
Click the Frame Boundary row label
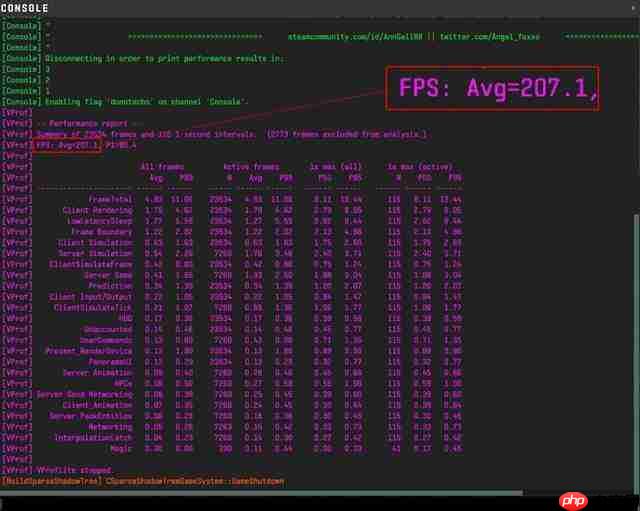click(102, 232)
